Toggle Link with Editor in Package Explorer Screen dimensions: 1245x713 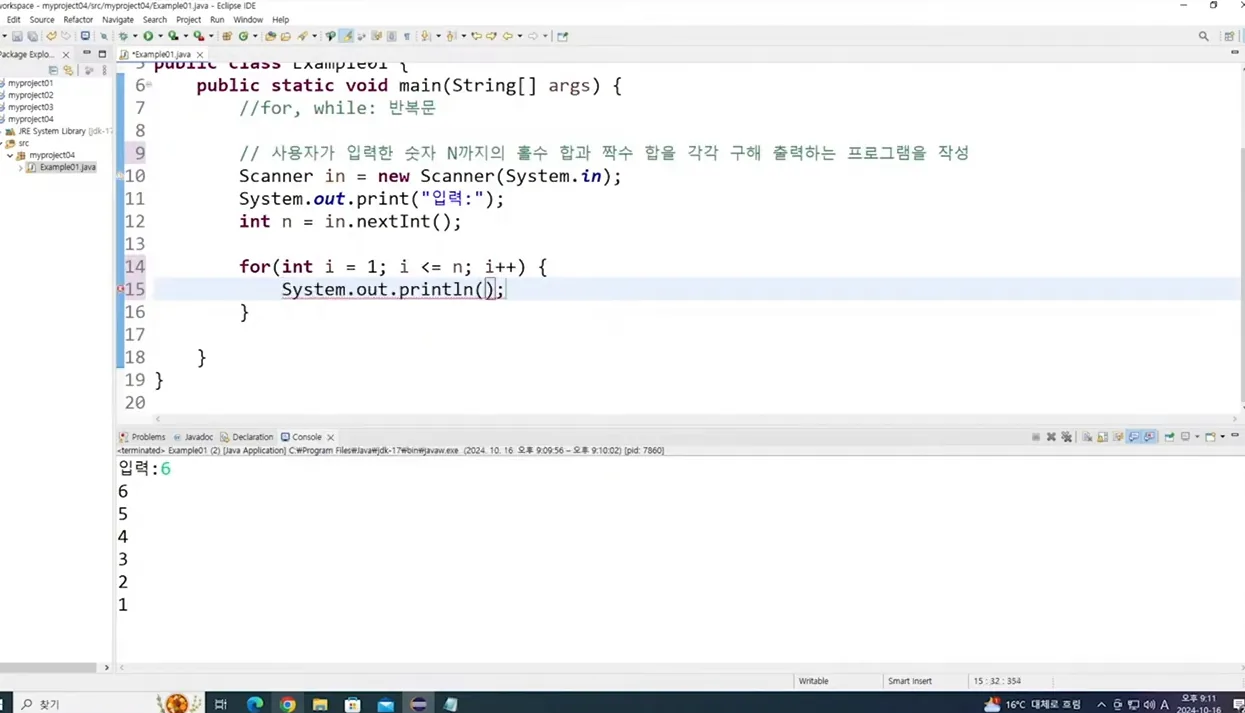coord(68,70)
